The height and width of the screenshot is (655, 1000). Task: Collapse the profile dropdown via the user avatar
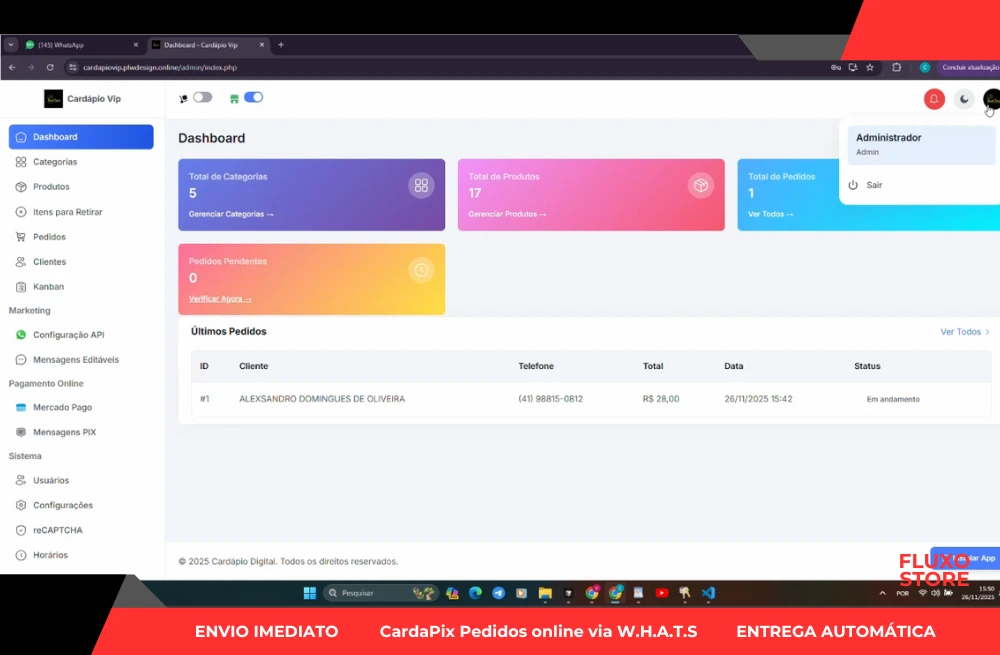pos(991,98)
